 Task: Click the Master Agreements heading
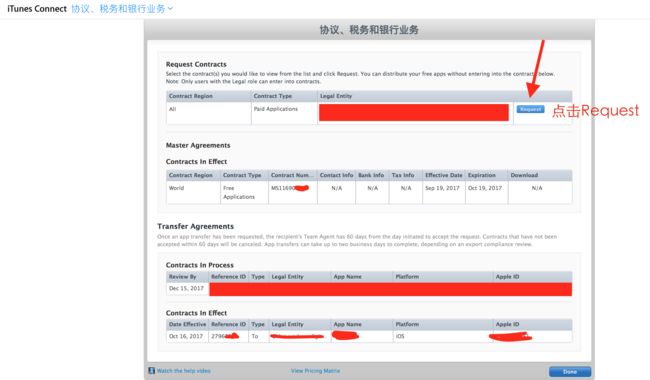pyautogui.click(x=198, y=145)
